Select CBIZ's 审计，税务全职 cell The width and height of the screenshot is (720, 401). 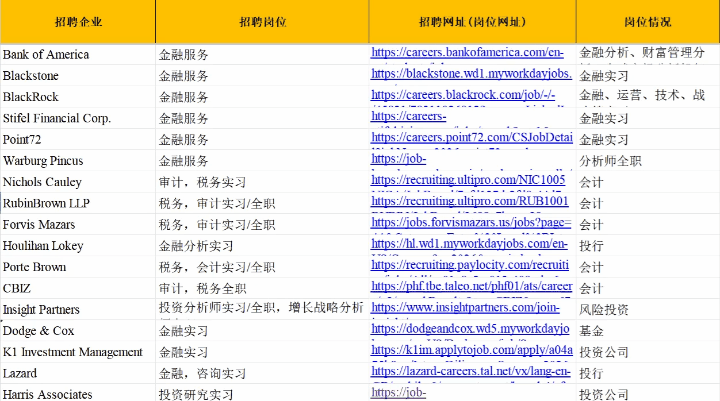[262, 288]
